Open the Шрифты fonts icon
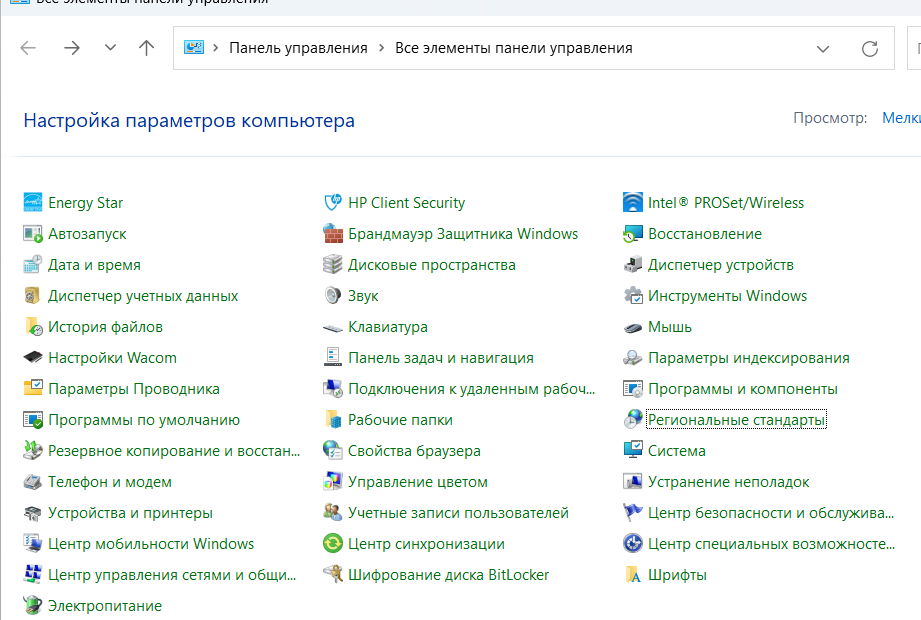921x620 pixels. pyautogui.click(x=633, y=575)
